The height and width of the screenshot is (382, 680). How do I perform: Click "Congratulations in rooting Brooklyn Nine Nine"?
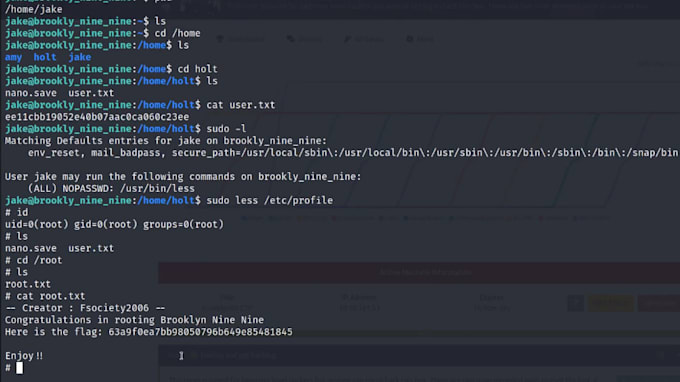134,320
